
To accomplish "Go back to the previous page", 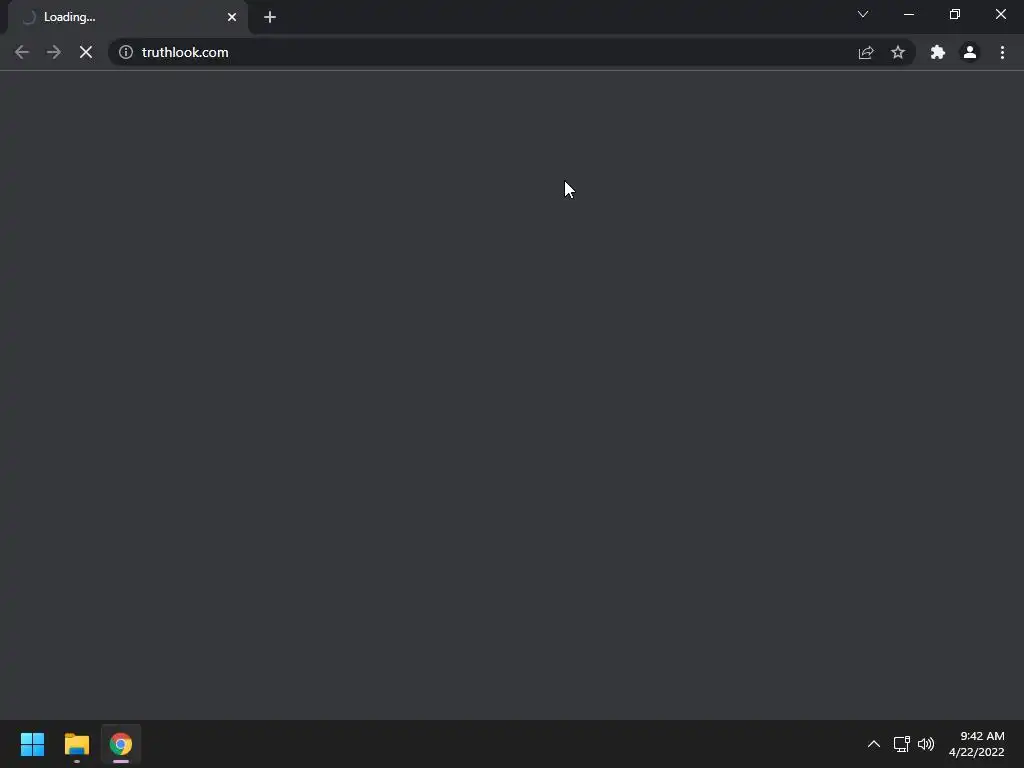I will 22,52.
